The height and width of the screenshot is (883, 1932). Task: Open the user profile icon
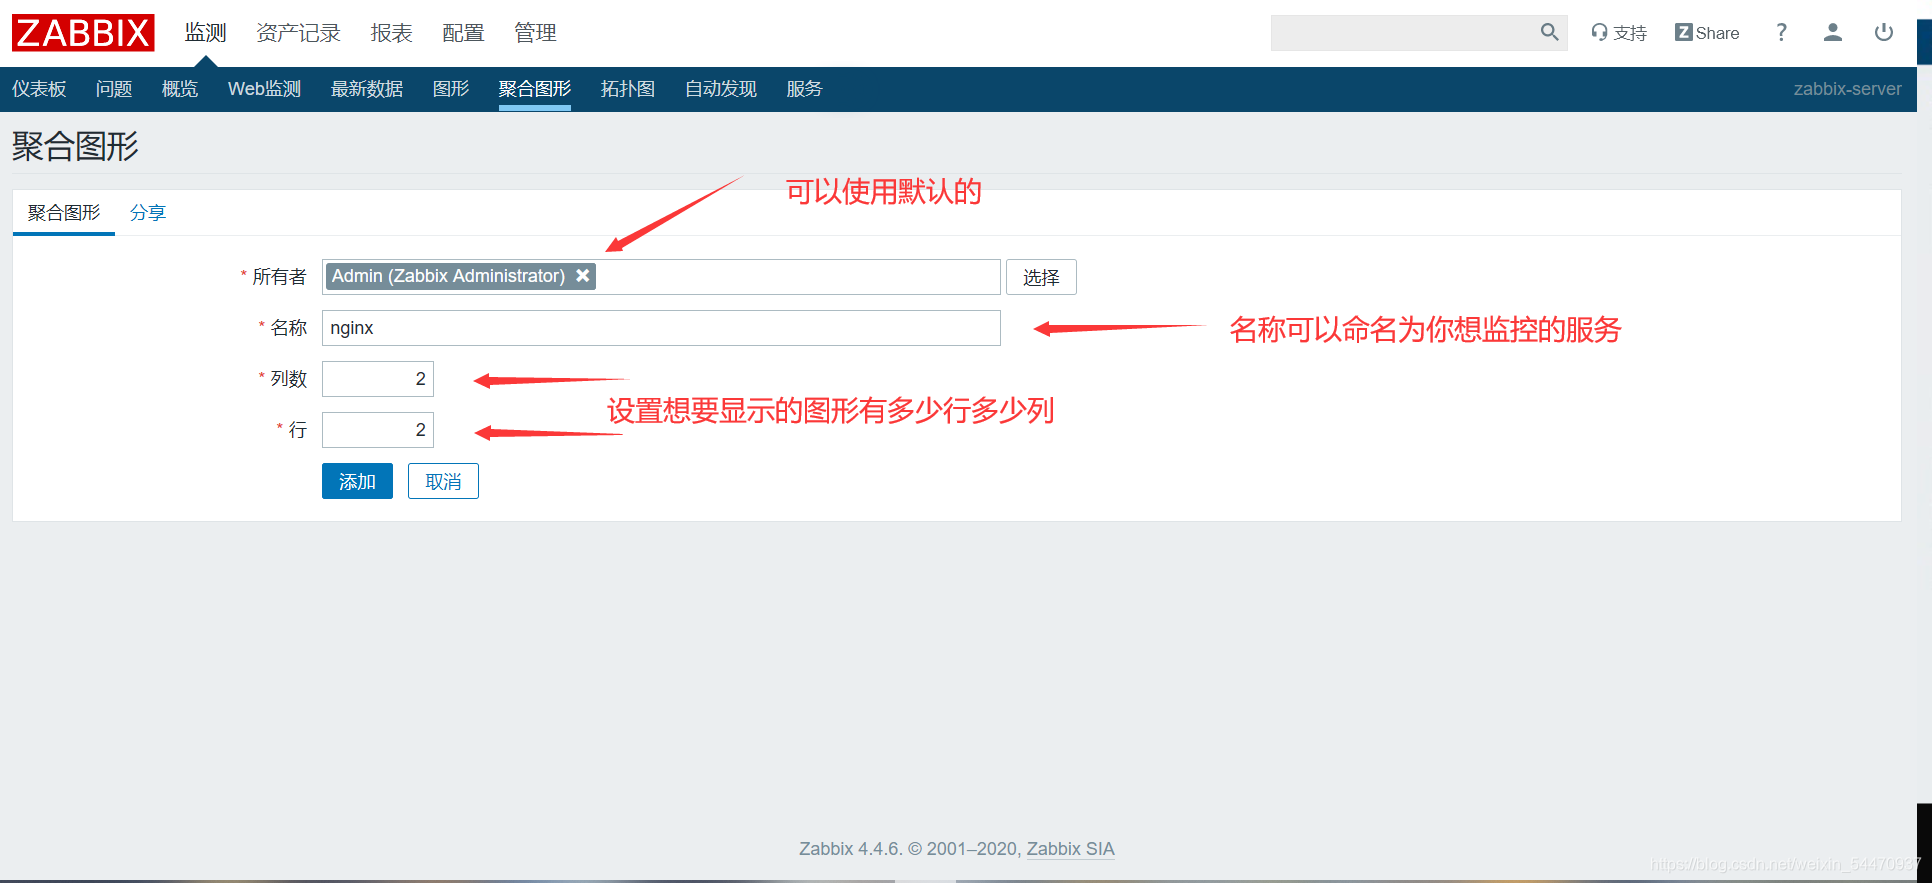click(x=1832, y=33)
